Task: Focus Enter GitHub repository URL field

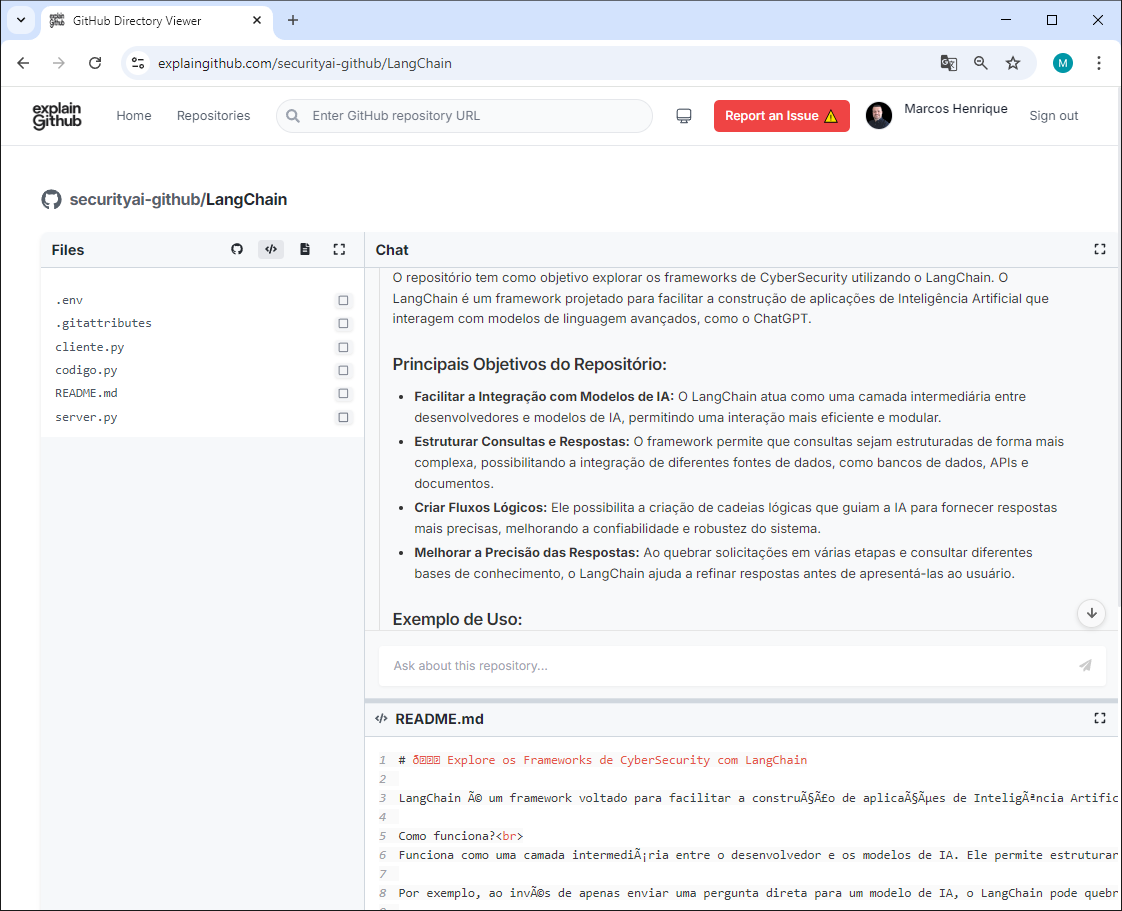Action: click(x=464, y=116)
